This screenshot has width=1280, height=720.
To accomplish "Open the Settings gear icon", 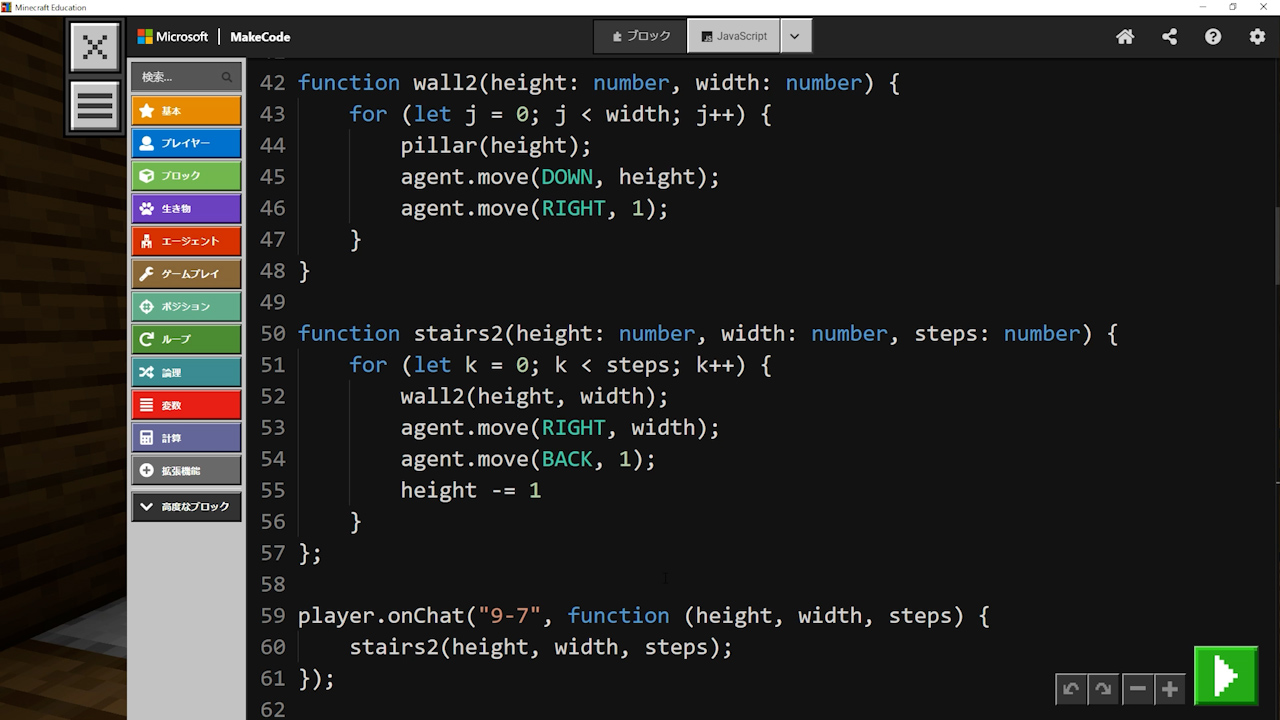I will point(1257,37).
